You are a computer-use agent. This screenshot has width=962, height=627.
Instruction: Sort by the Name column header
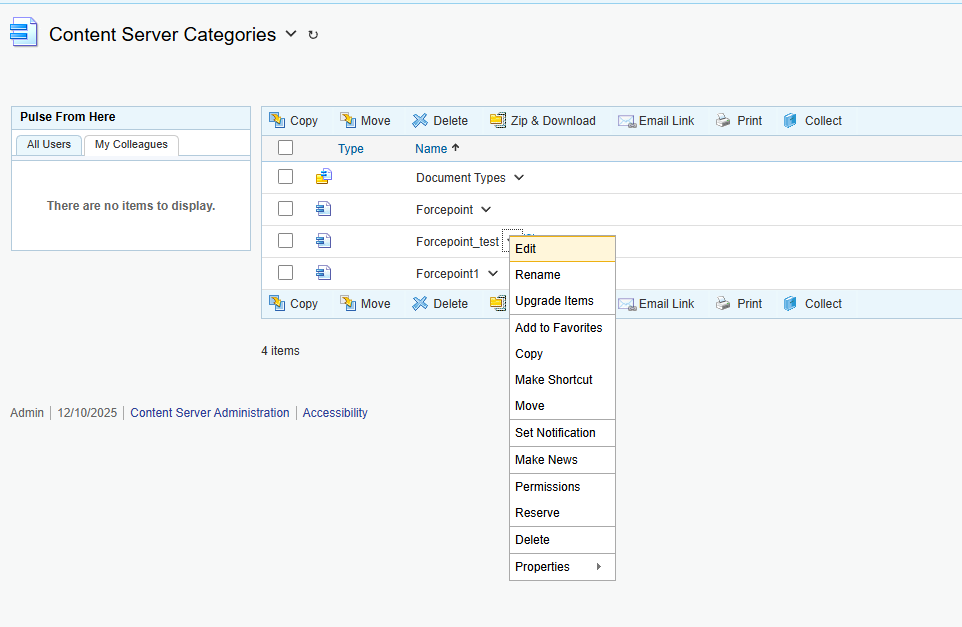(x=431, y=149)
